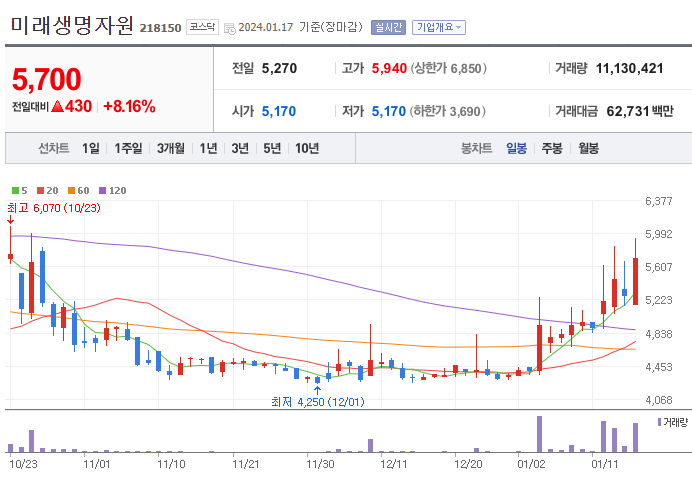Click the 01/11 date axis label
Viewport: 692px width, 490px height.
(x=605, y=464)
